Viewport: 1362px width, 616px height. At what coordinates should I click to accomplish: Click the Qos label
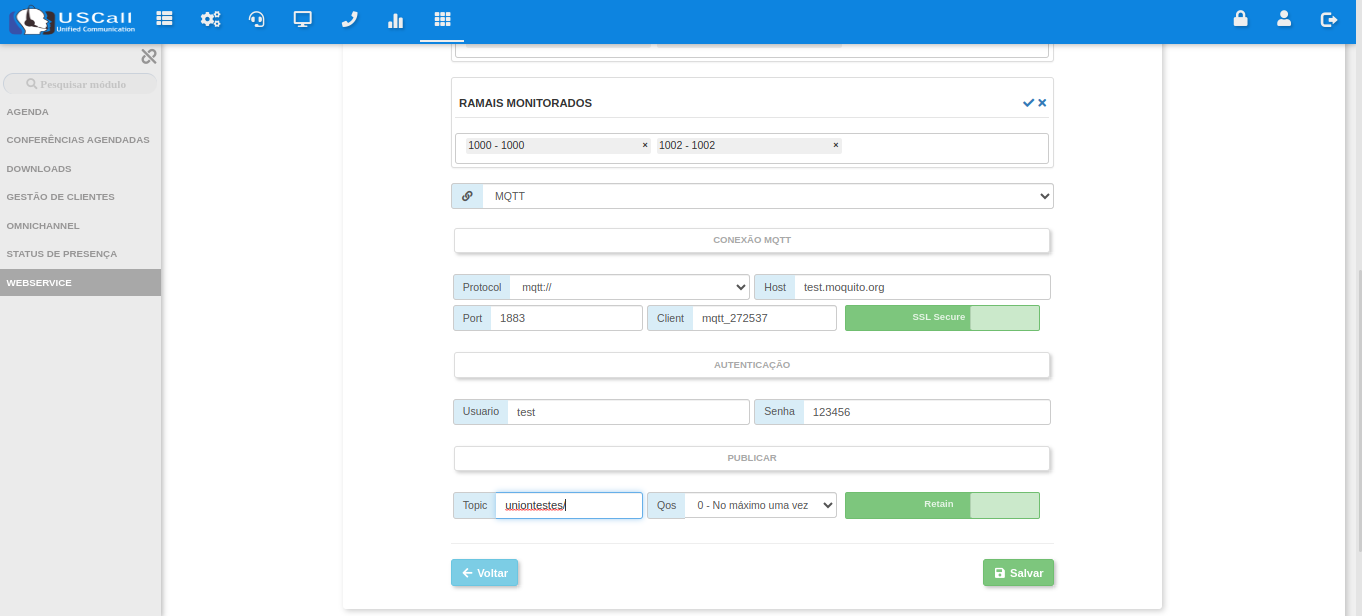click(666, 505)
